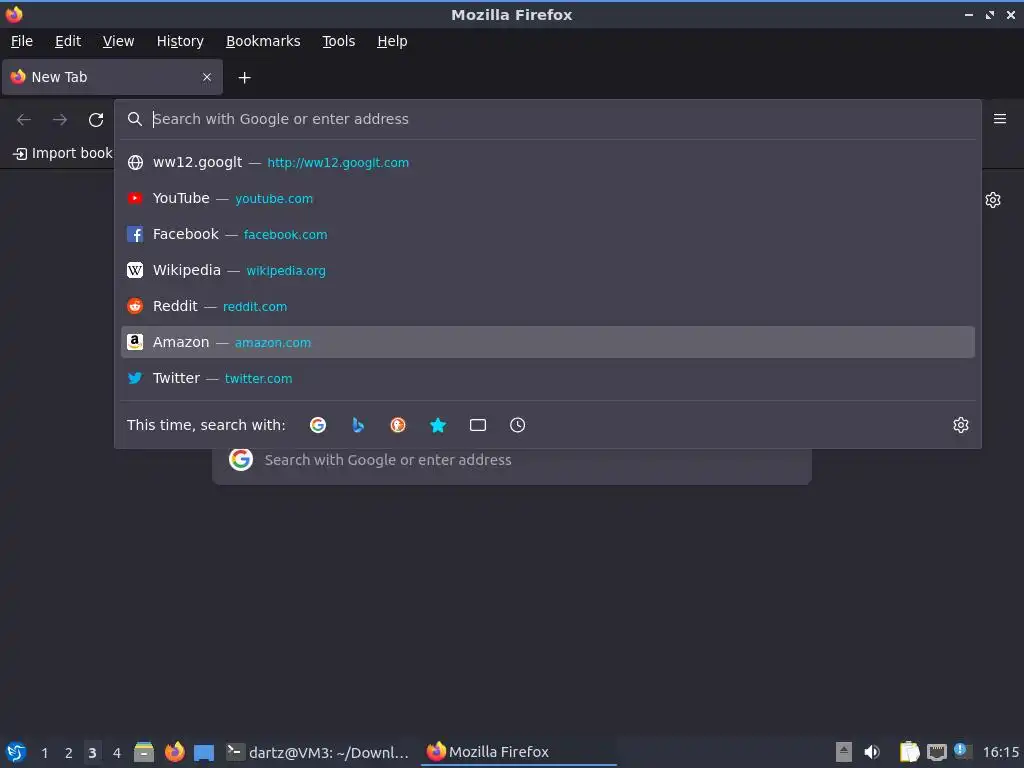Open the volume control in tray

point(872,752)
